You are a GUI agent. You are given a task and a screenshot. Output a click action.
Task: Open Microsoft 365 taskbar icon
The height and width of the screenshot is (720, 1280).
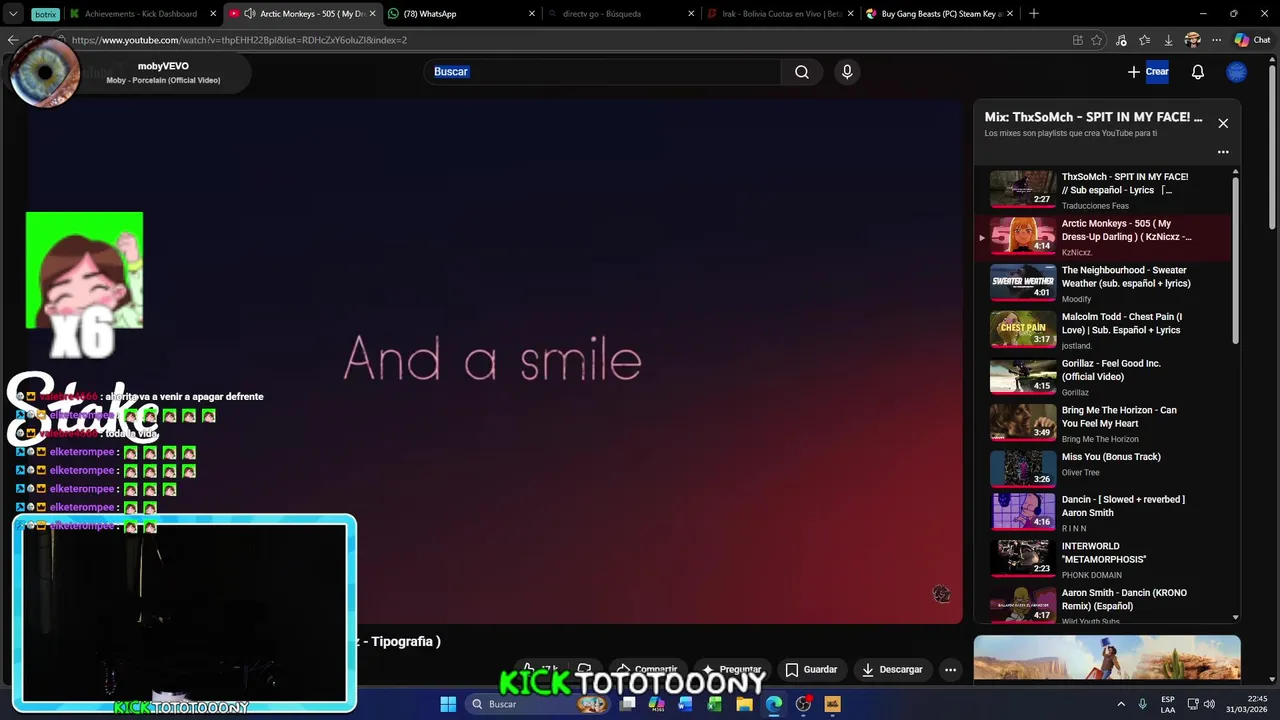click(657, 704)
